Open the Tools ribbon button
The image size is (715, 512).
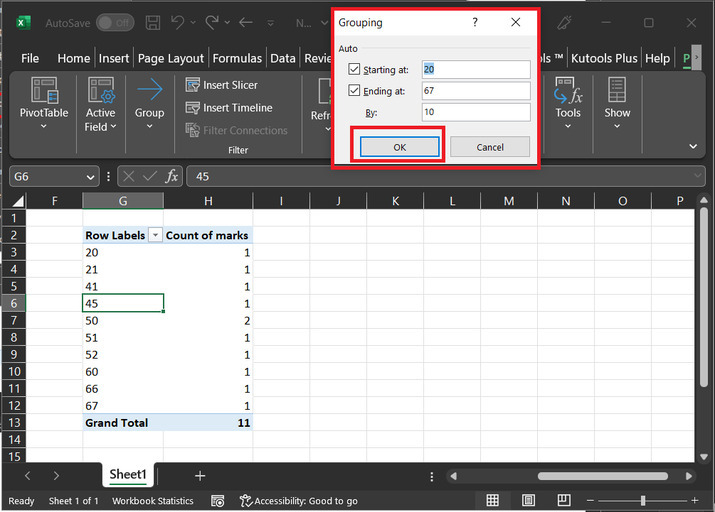pyautogui.click(x=568, y=103)
